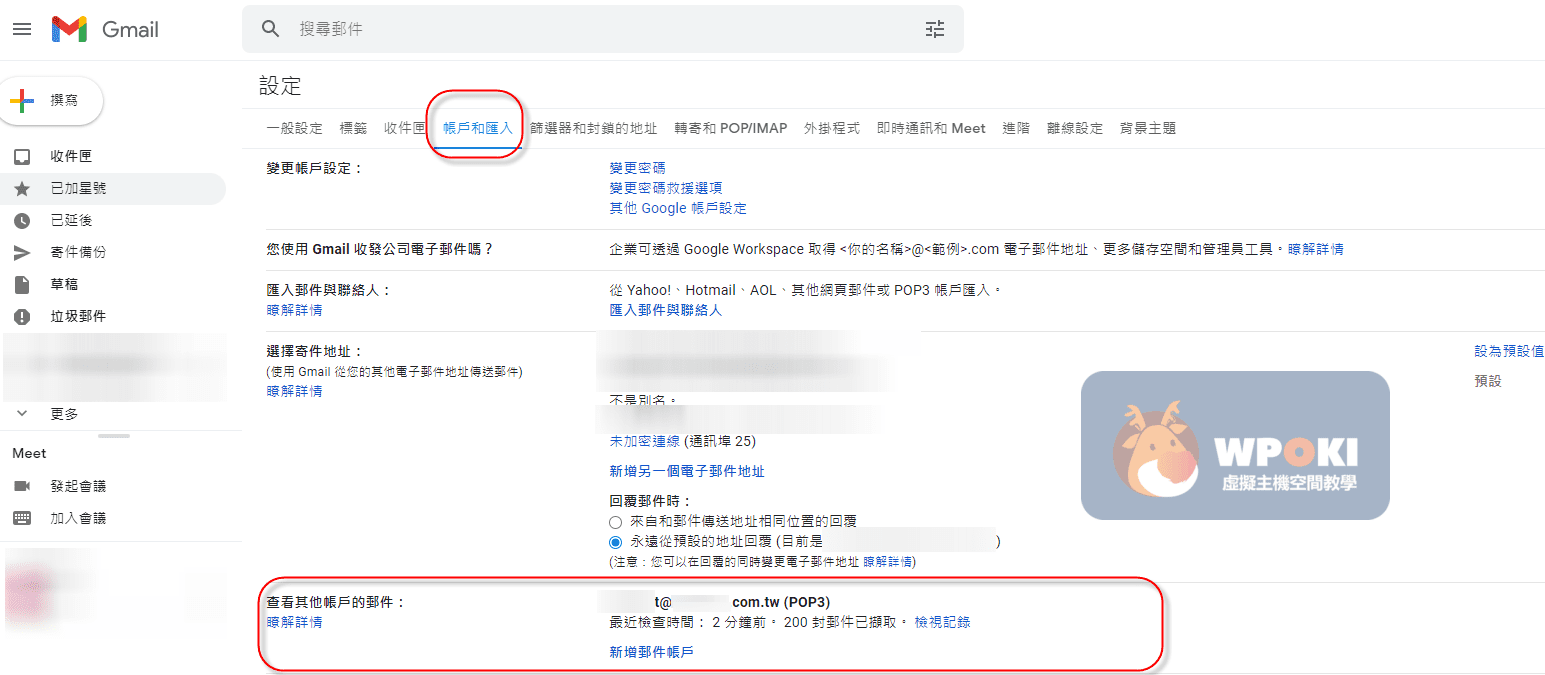Viewport: 1545px width, 675px height.
Task: Switch to 轉寄和 POP/IMAP tab
Action: pos(730,128)
